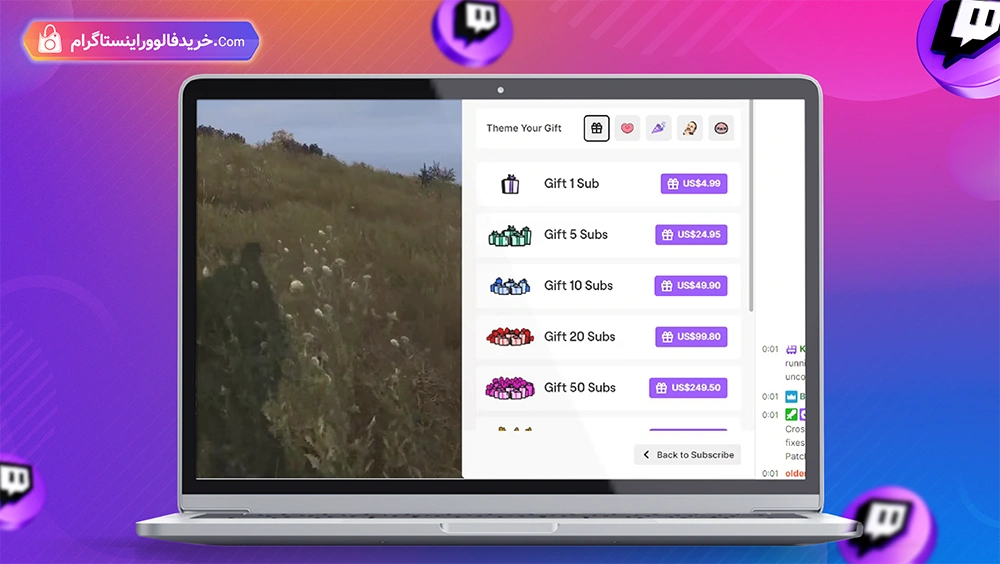Click the Theme Your Gift heading
Viewport: 1000px width, 564px height.
coord(524,128)
